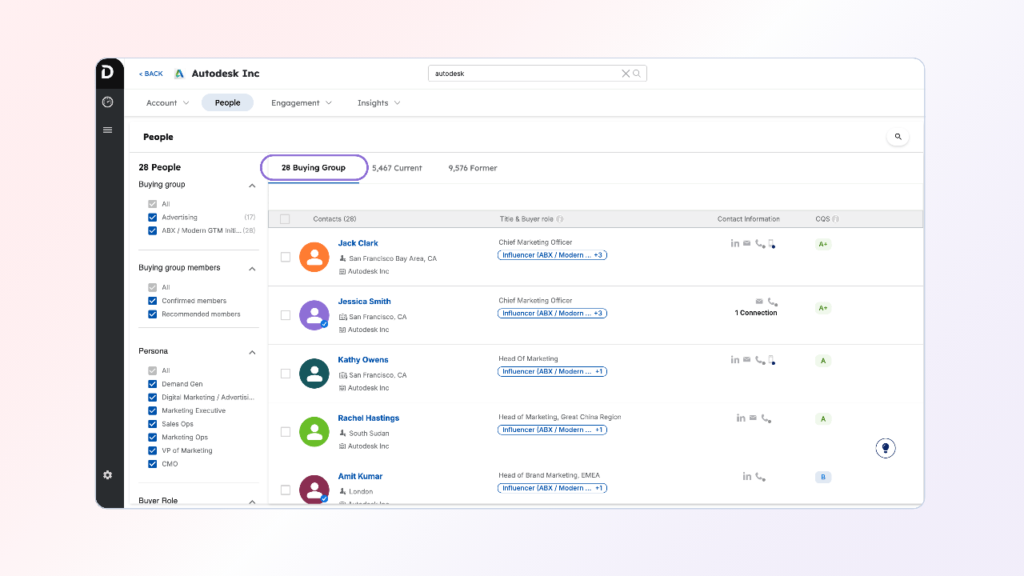Click Rachel Hastings' green avatar
Viewport: 1024px width, 576px height.
coord(314,432)
